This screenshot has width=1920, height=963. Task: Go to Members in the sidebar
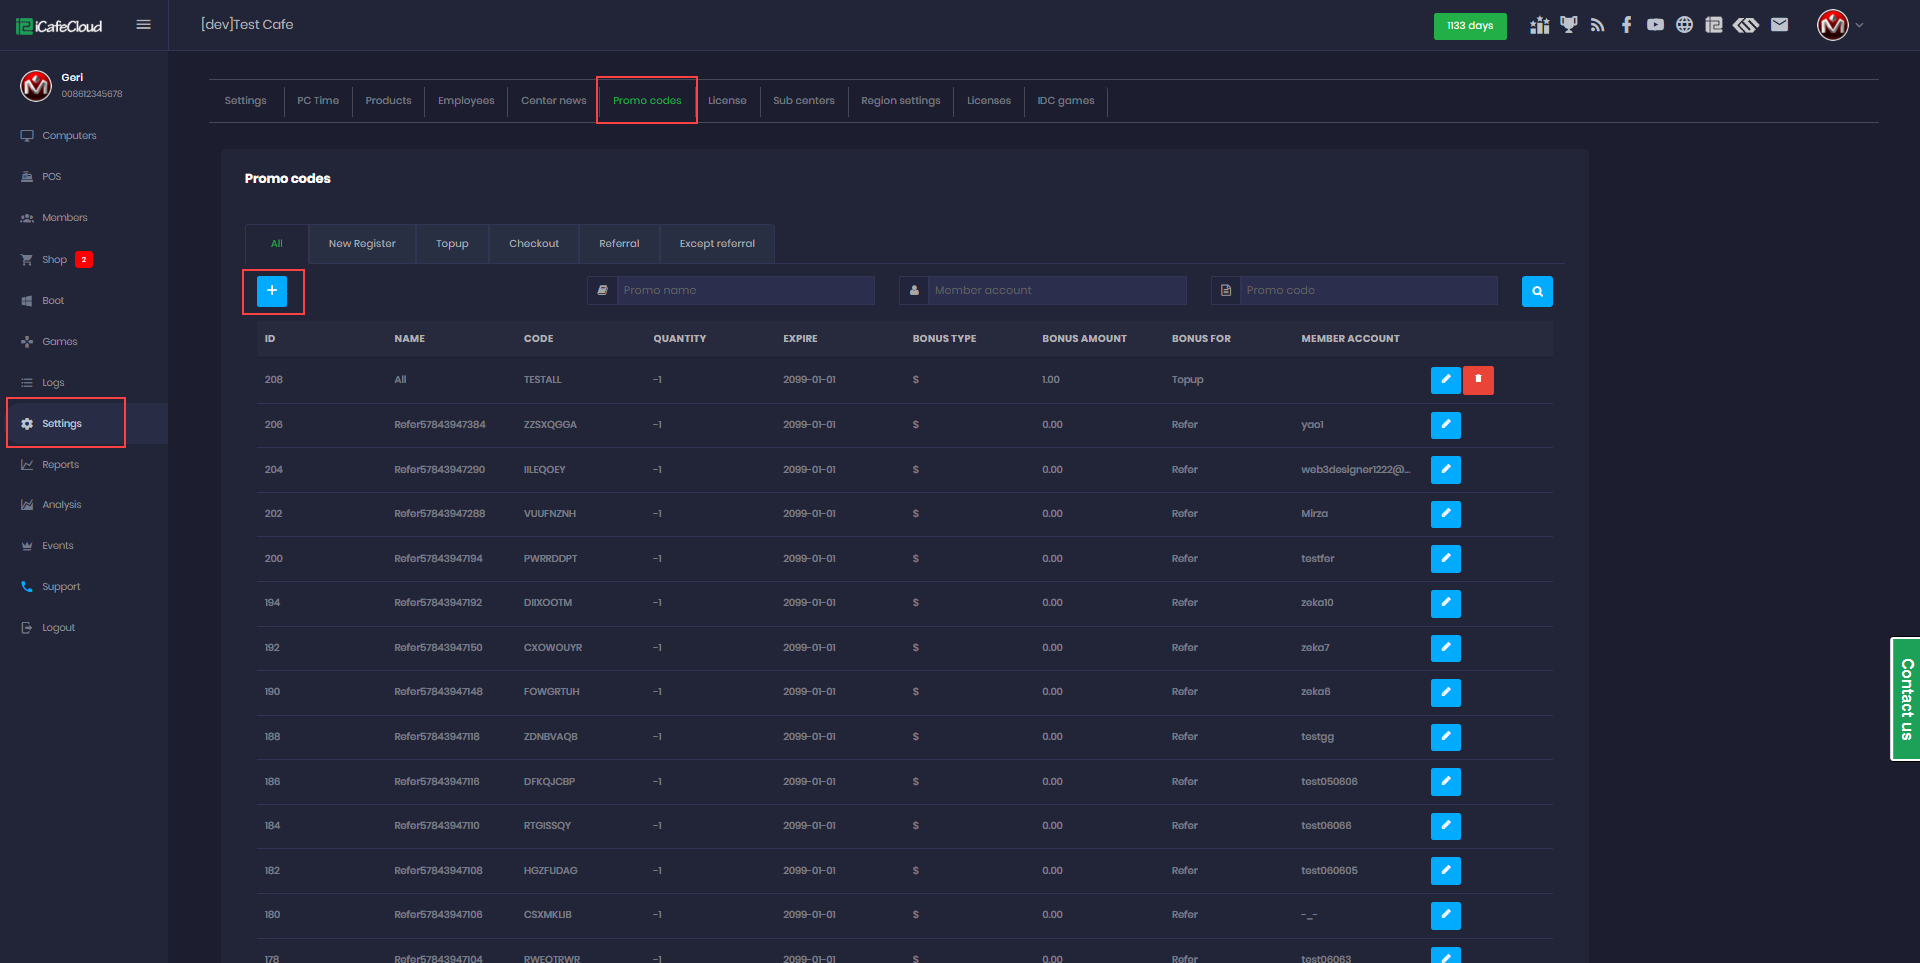pyautogui.click(x=65, y=218)
